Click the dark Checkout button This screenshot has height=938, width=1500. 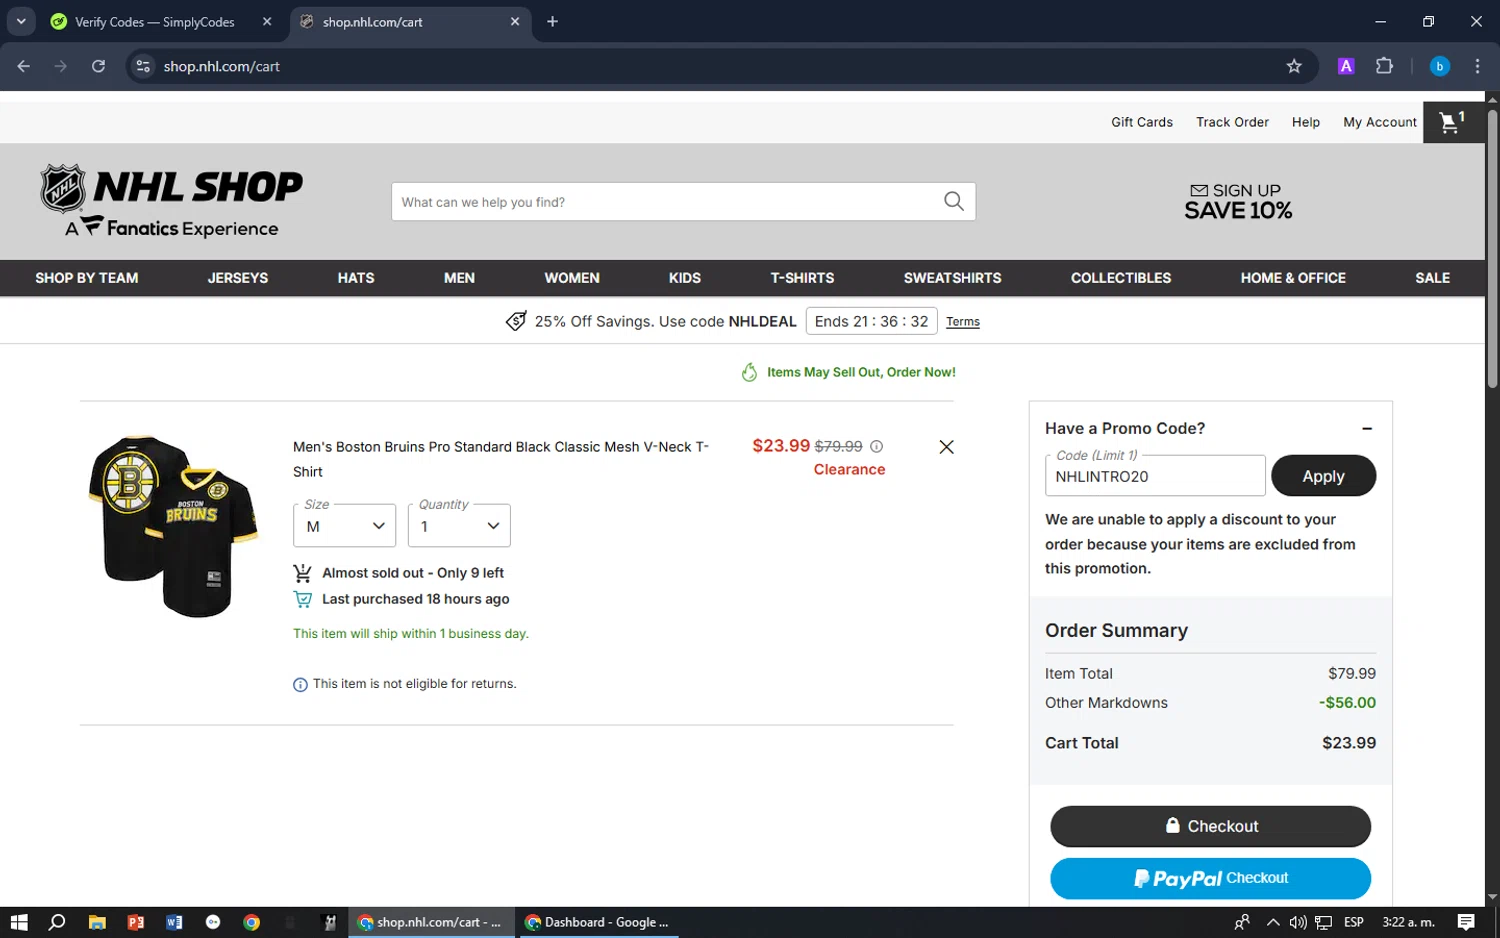pos(1210,826)
